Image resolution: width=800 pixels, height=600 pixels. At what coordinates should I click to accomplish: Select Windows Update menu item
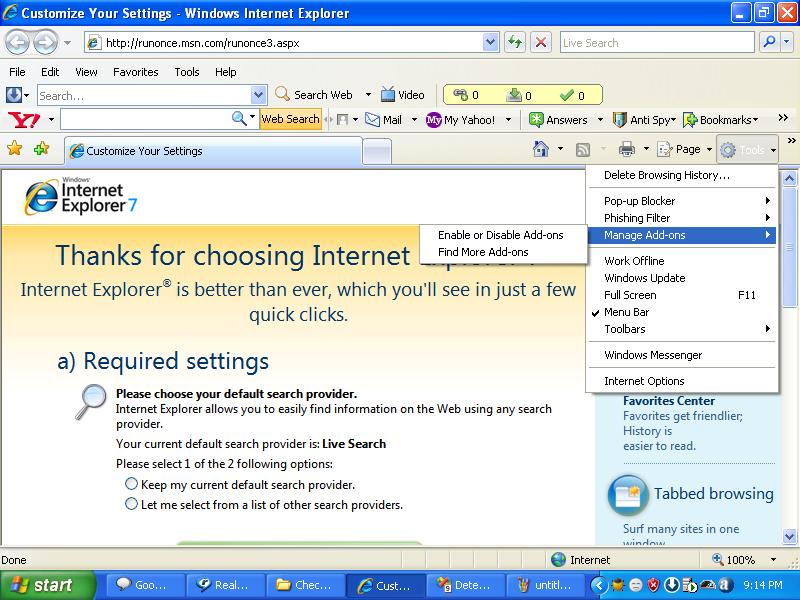682,278
